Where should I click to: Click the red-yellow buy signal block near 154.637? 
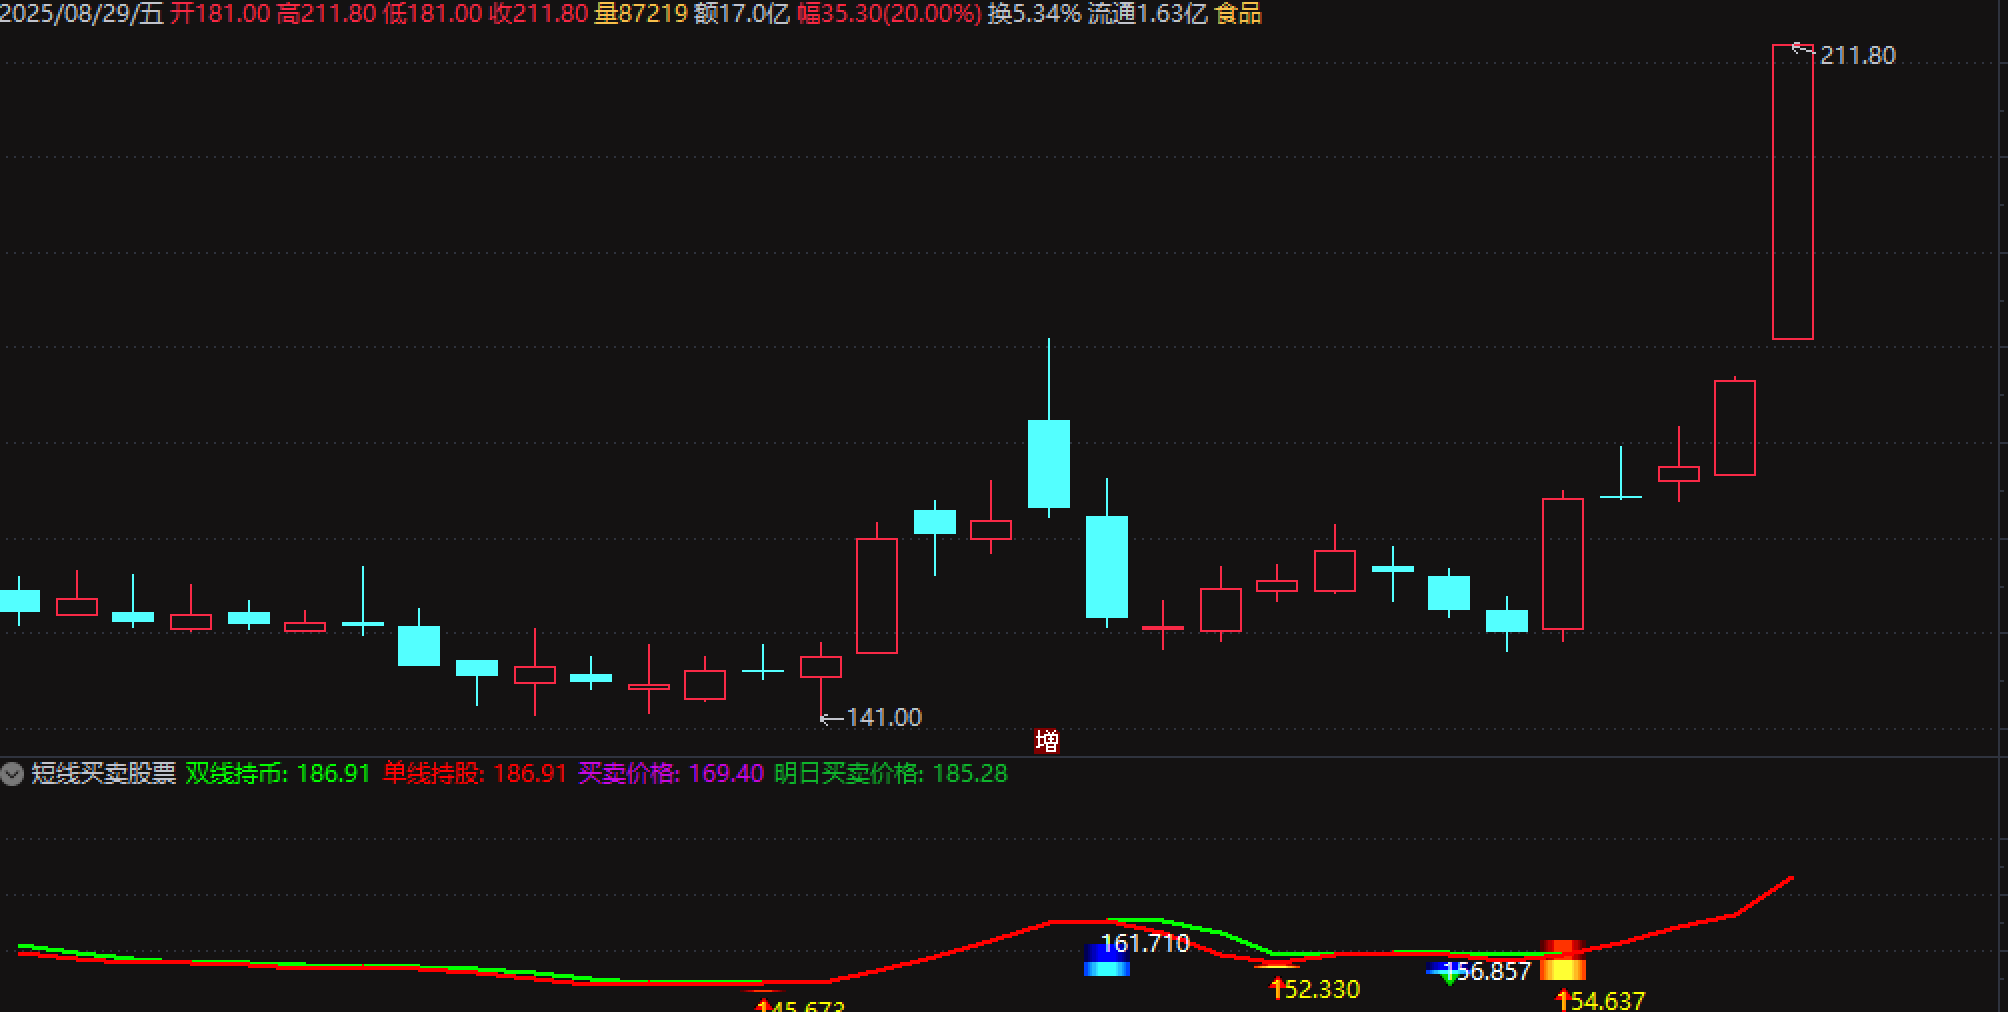[1562, 962]
